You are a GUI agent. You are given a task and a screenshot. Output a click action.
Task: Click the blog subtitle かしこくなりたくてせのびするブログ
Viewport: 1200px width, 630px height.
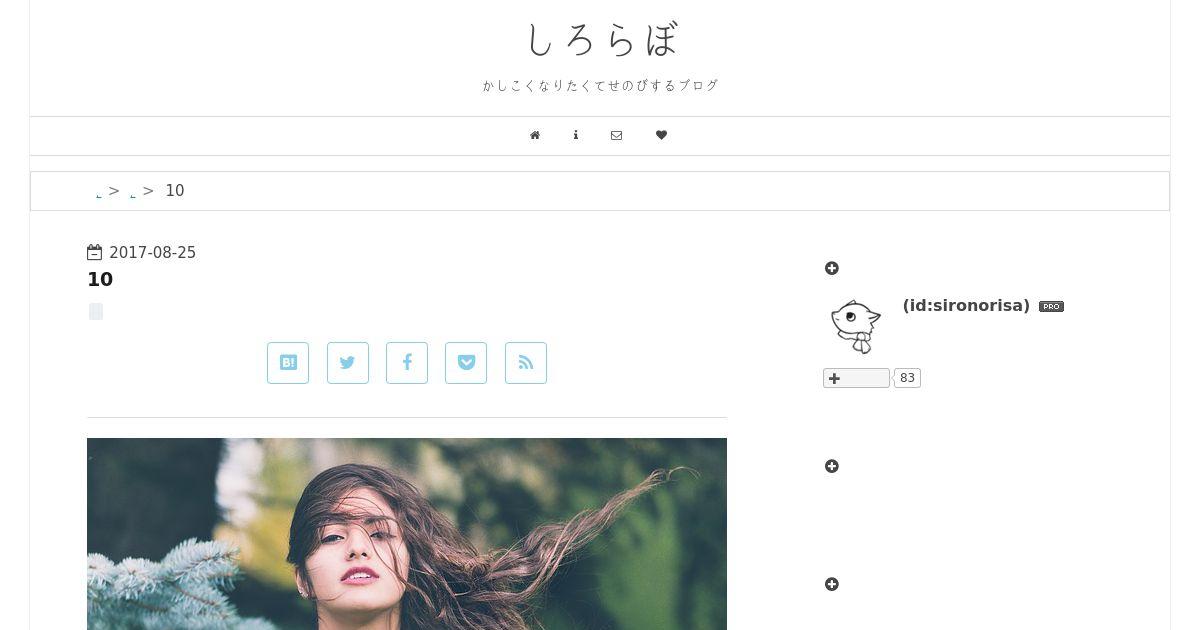pyautogui.click(x=601, y=86)
